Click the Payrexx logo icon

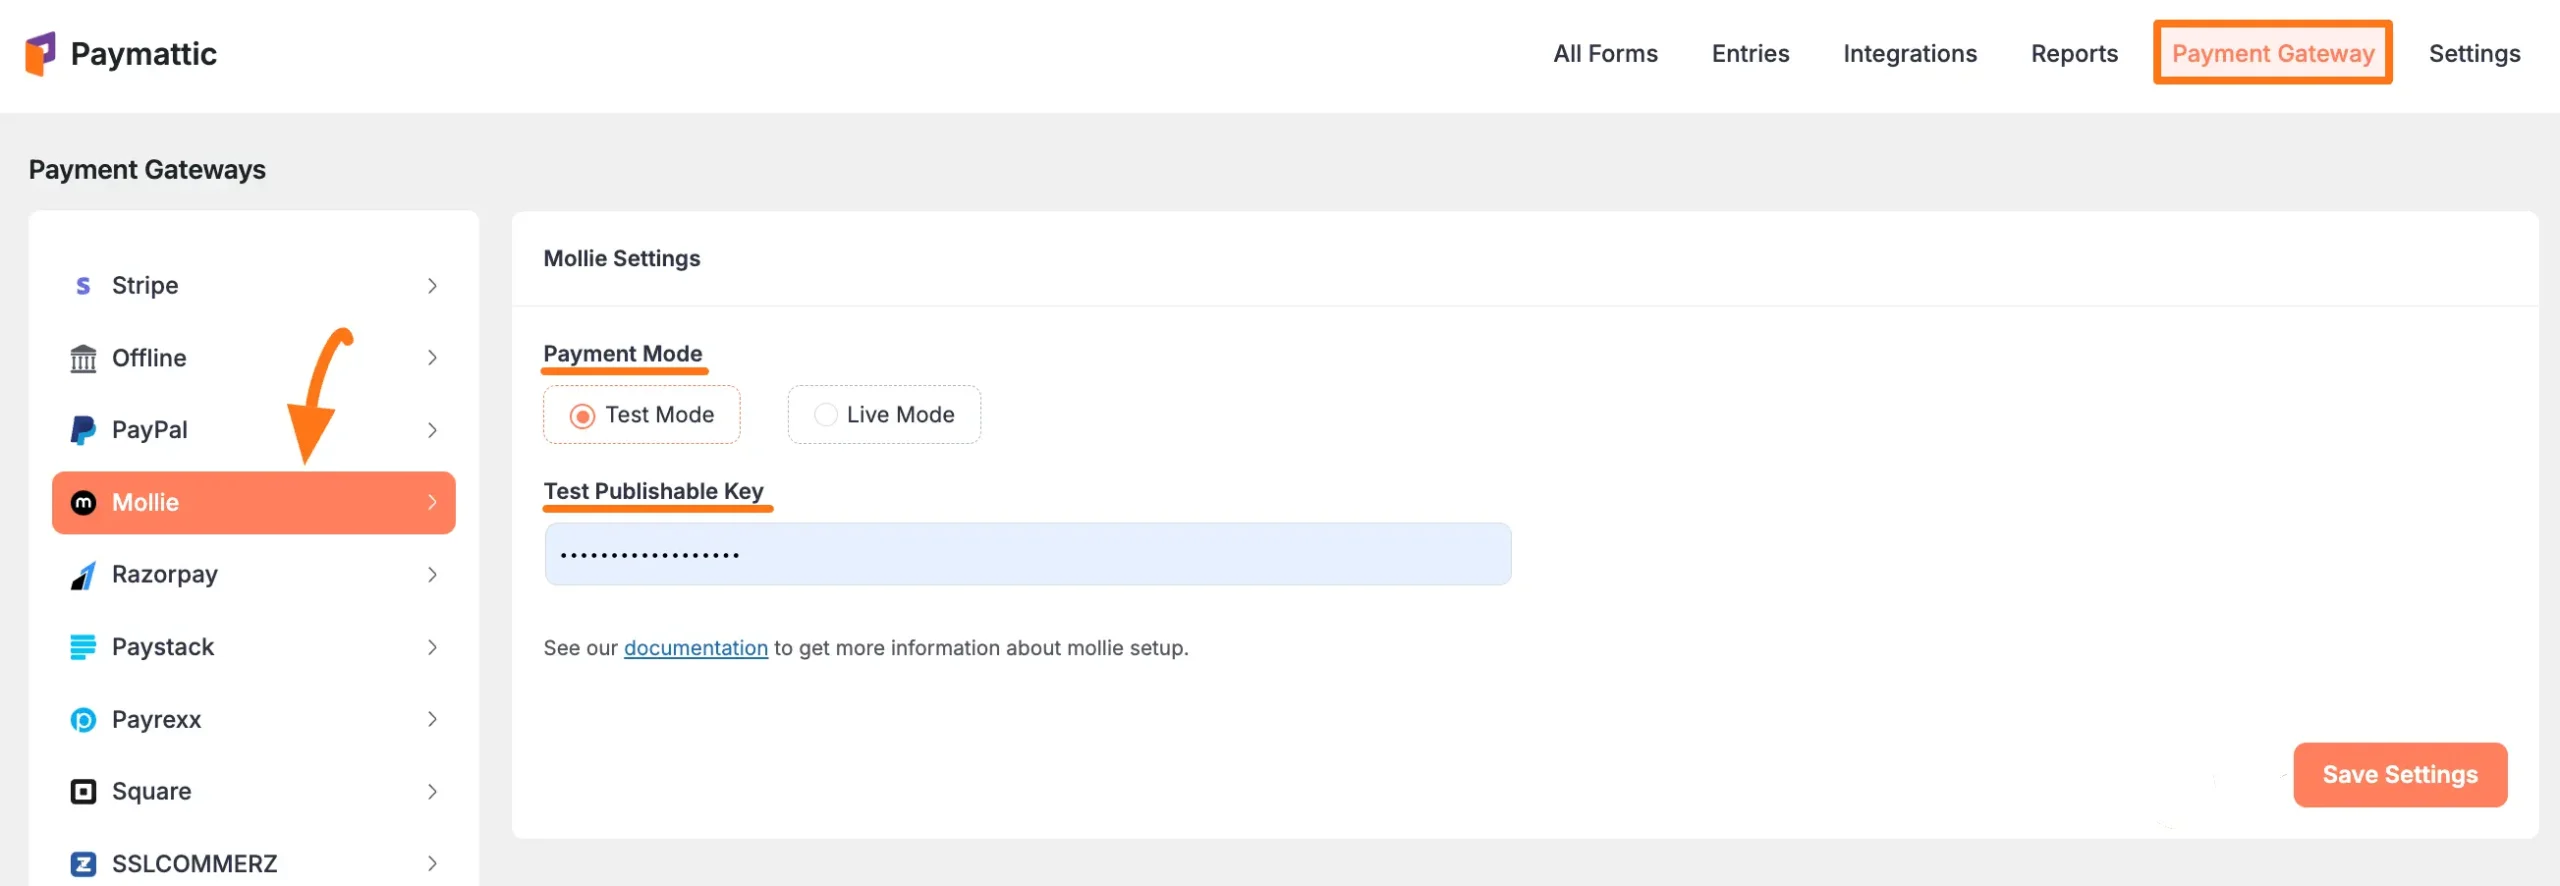pyautogui.click(x=83, y=719)
